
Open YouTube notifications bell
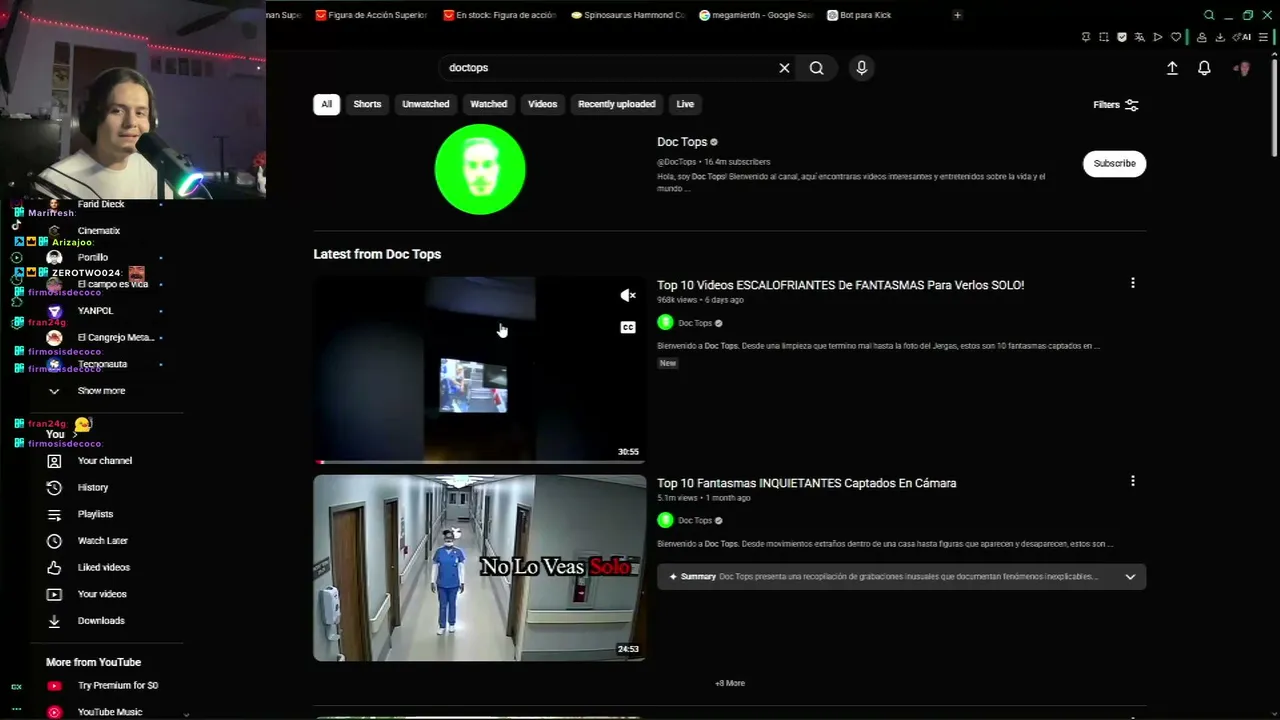click(1205, 68)
